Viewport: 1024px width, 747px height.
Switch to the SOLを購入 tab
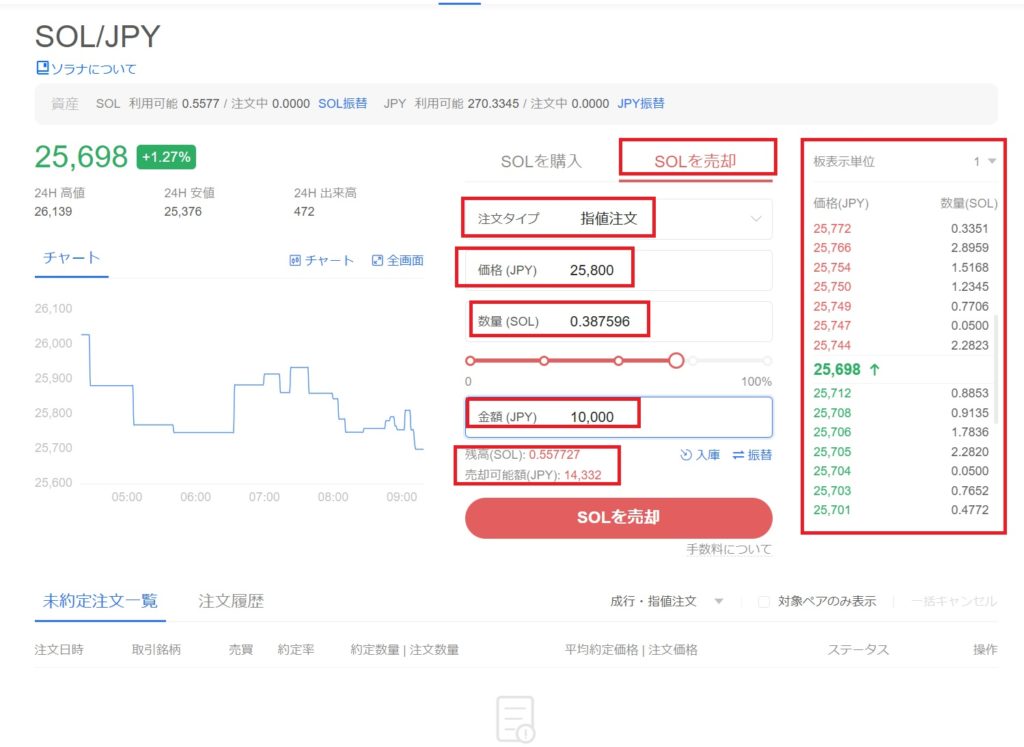(x=541, y=161)
